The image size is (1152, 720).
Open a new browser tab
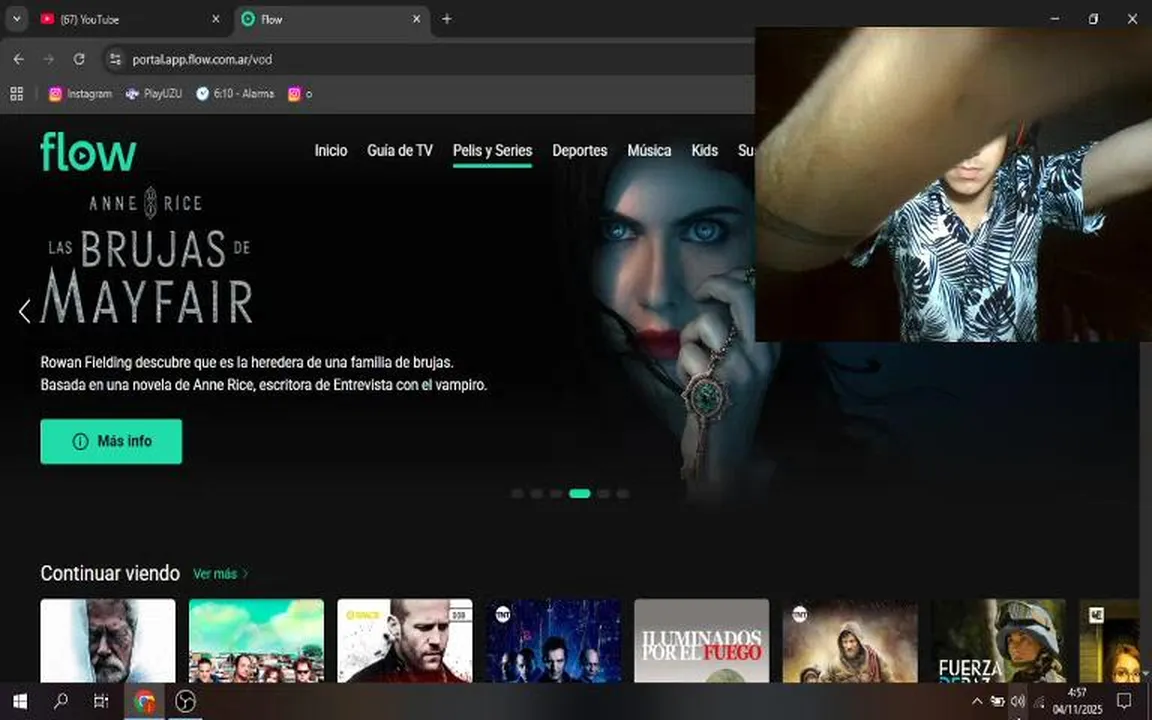(x=447, y=19)
